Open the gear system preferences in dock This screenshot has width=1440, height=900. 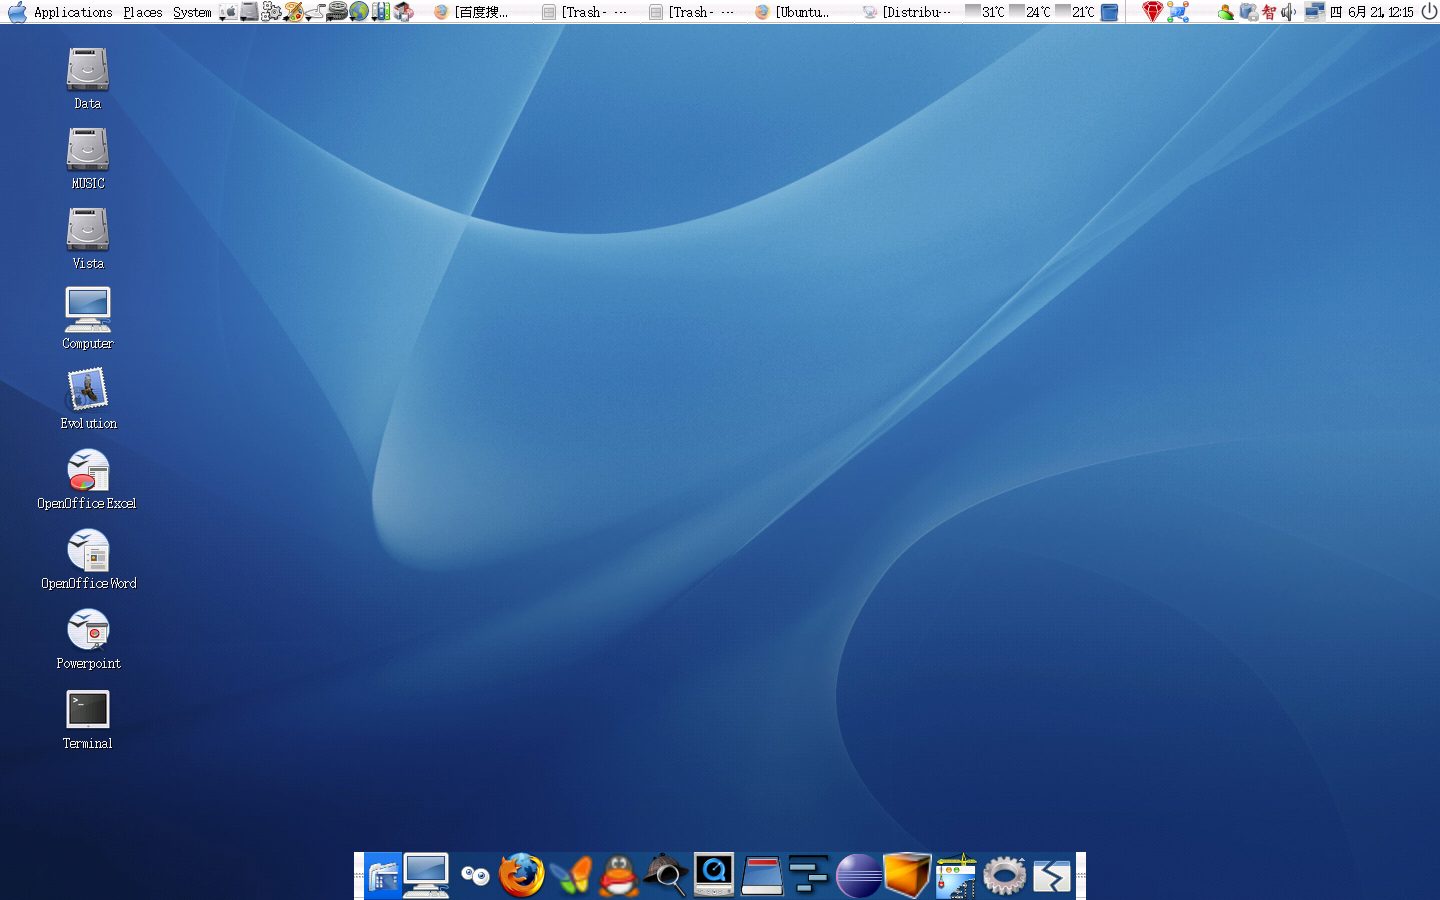tap(1004, 876)
